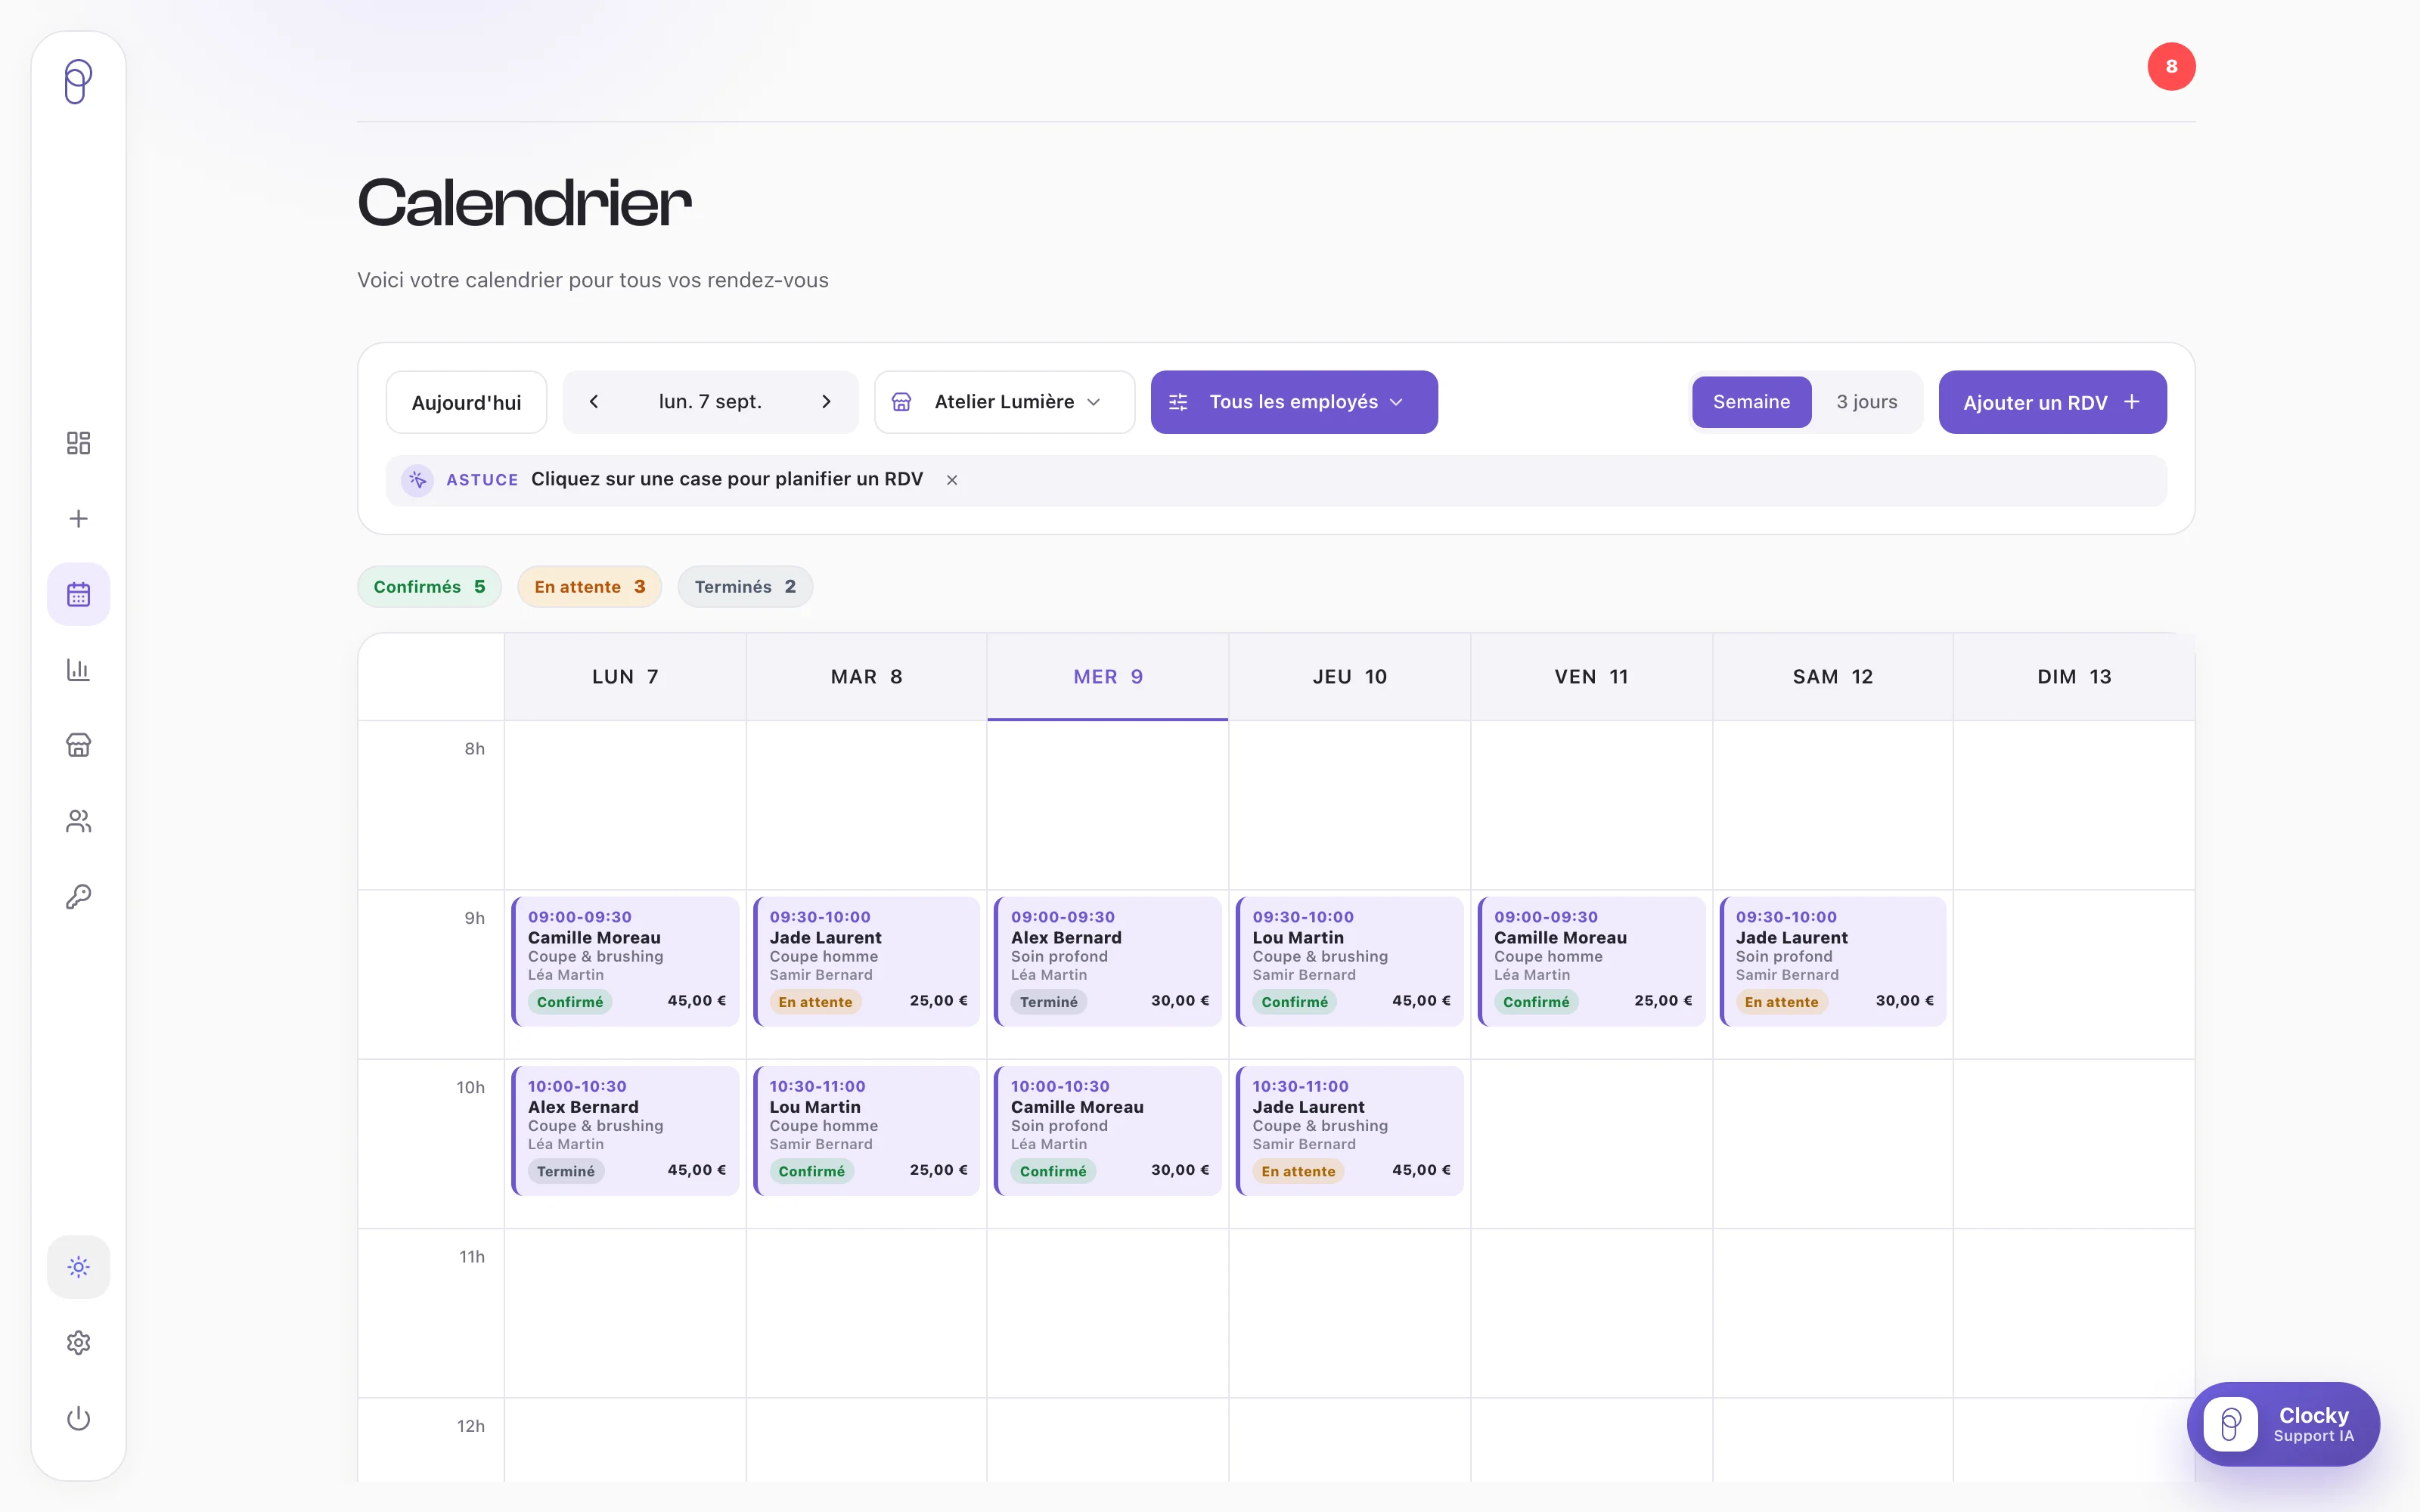This screenshot has width=2420, height=1512.
Task: Open Jade Laurent's Thursday 10:30 appointment
Action: 1350,1131
